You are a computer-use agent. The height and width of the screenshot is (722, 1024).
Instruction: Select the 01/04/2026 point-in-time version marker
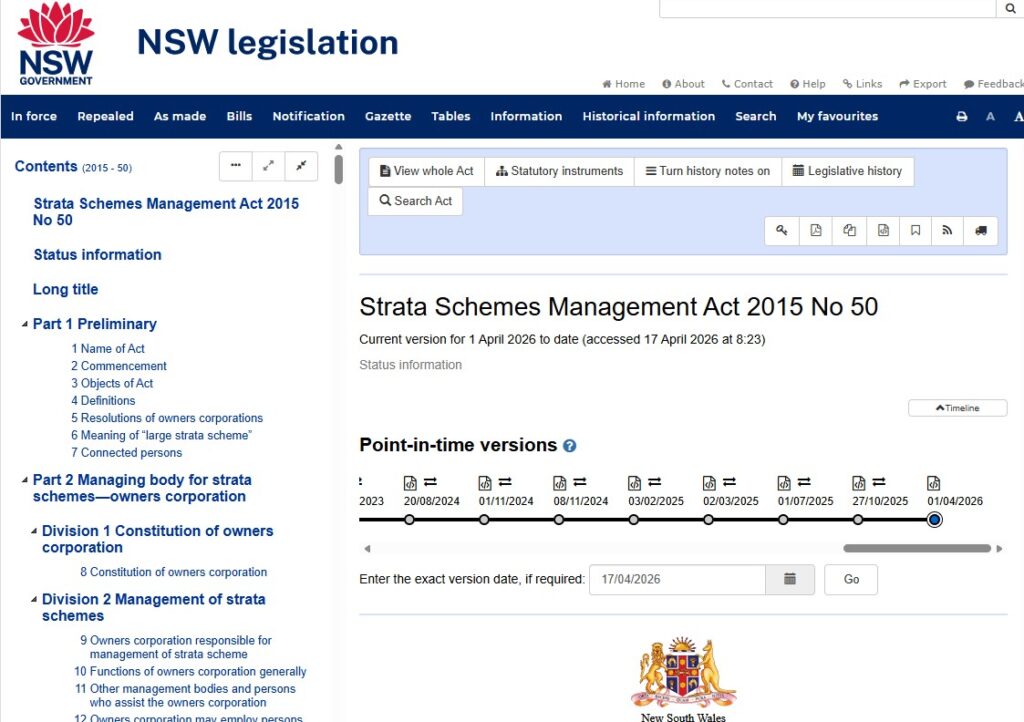click(934, 519)
